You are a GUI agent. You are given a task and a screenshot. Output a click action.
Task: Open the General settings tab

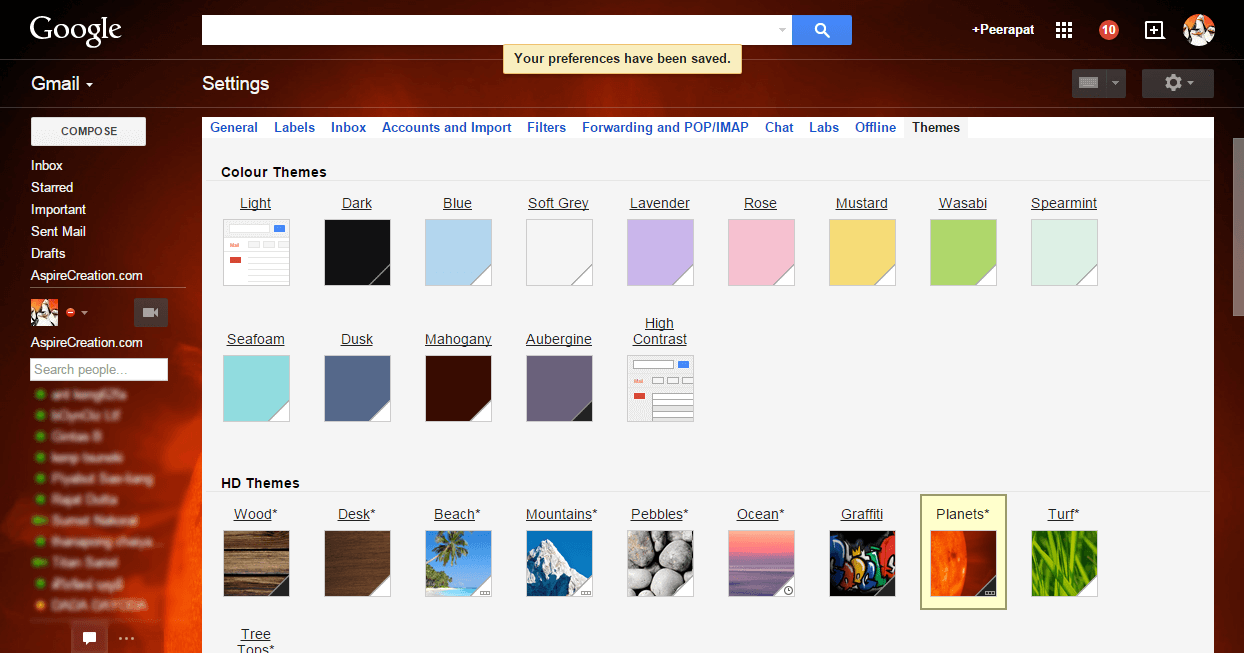point(234,127)
